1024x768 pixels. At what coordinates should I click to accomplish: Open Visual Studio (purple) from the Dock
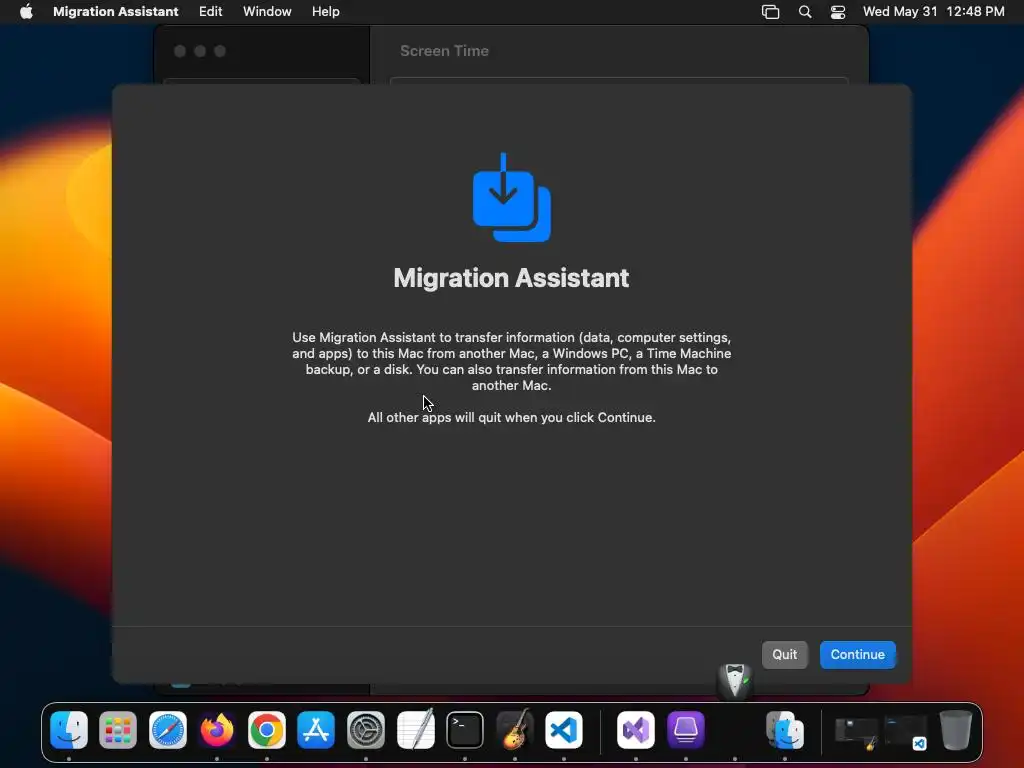636,729
